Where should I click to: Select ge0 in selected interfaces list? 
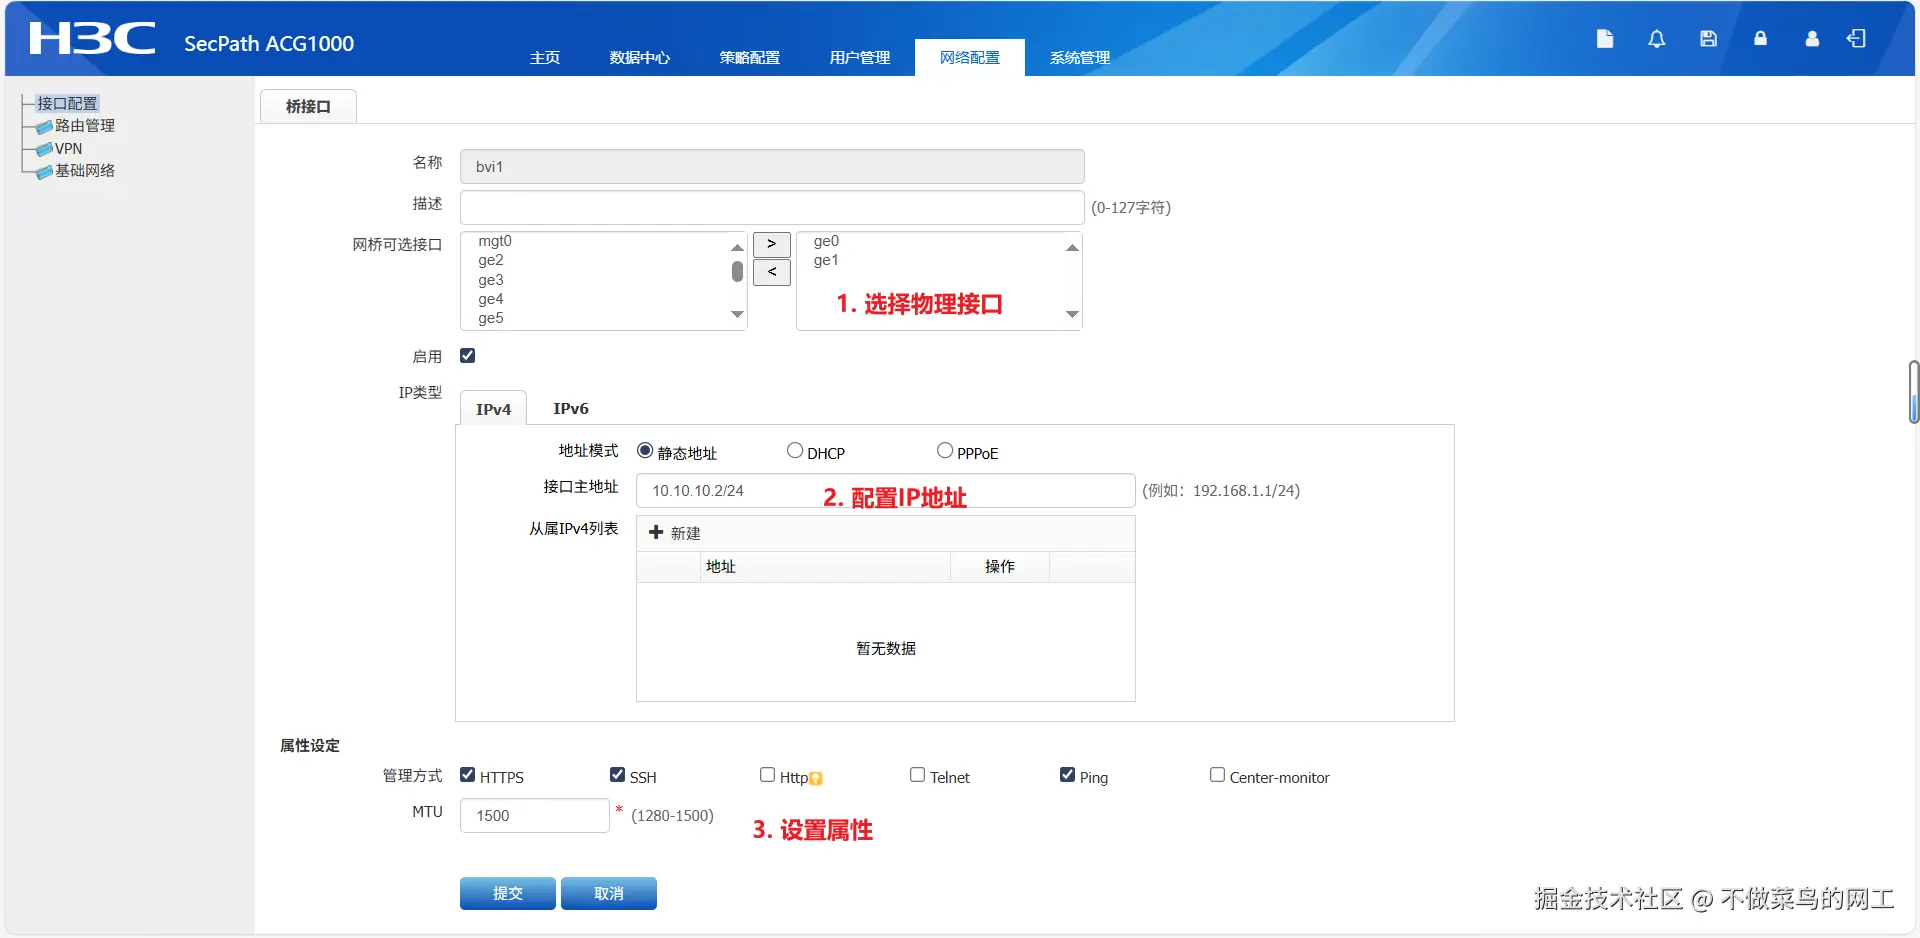coord(826,241)
